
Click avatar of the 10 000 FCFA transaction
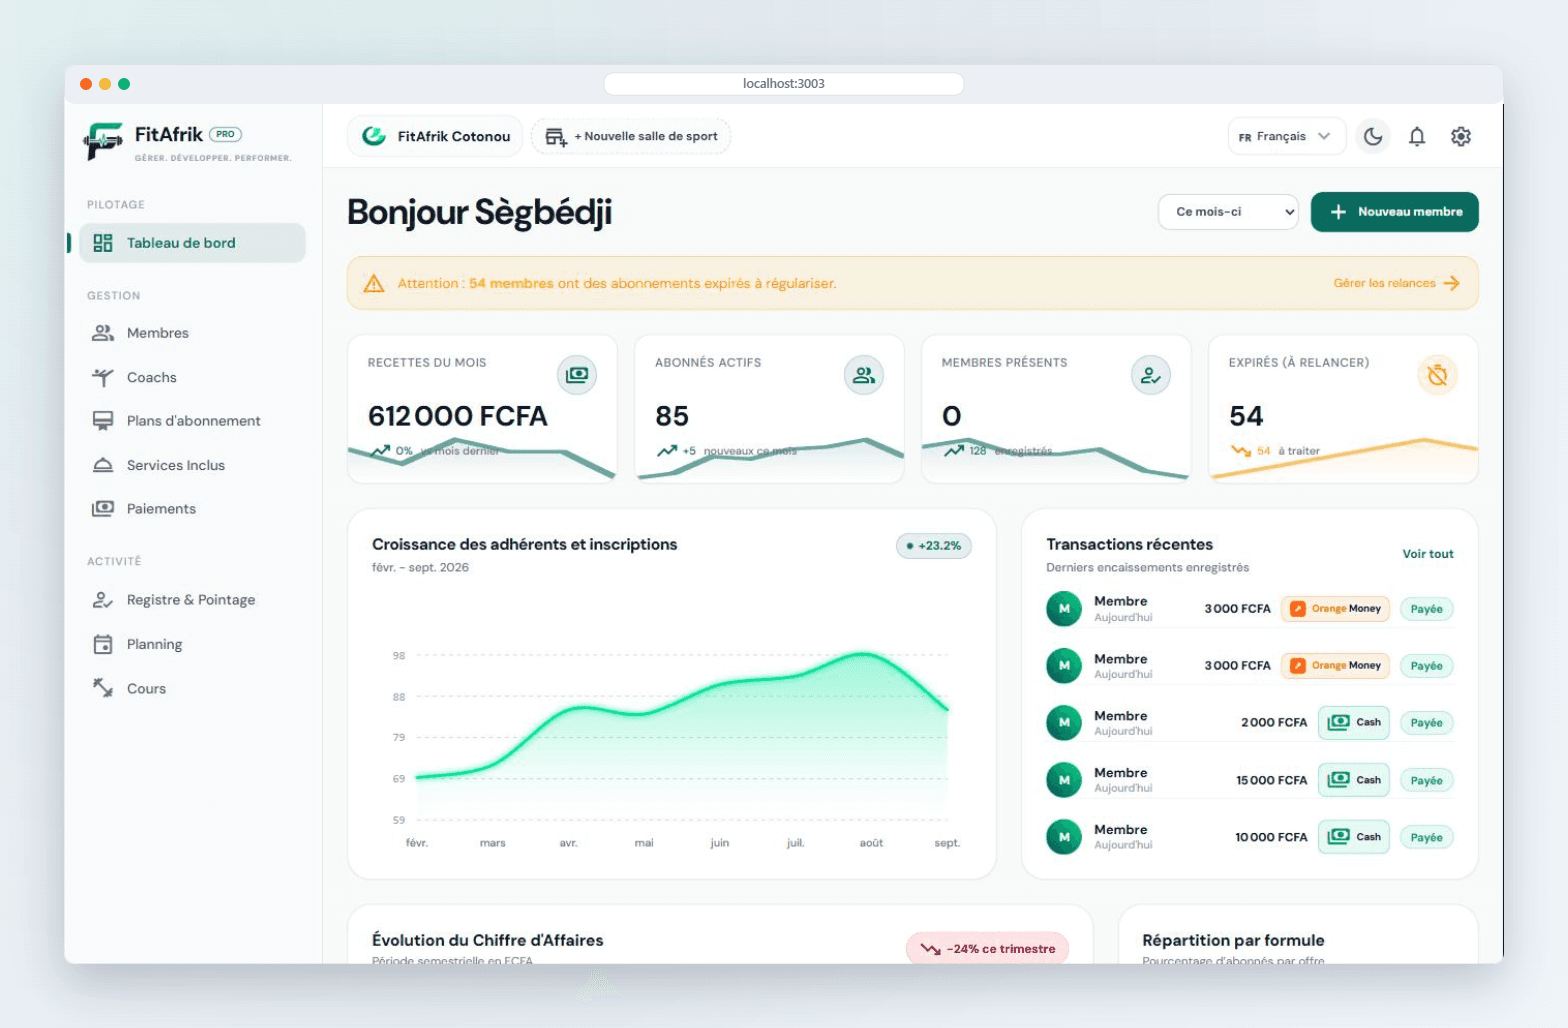pos(1064,837)
